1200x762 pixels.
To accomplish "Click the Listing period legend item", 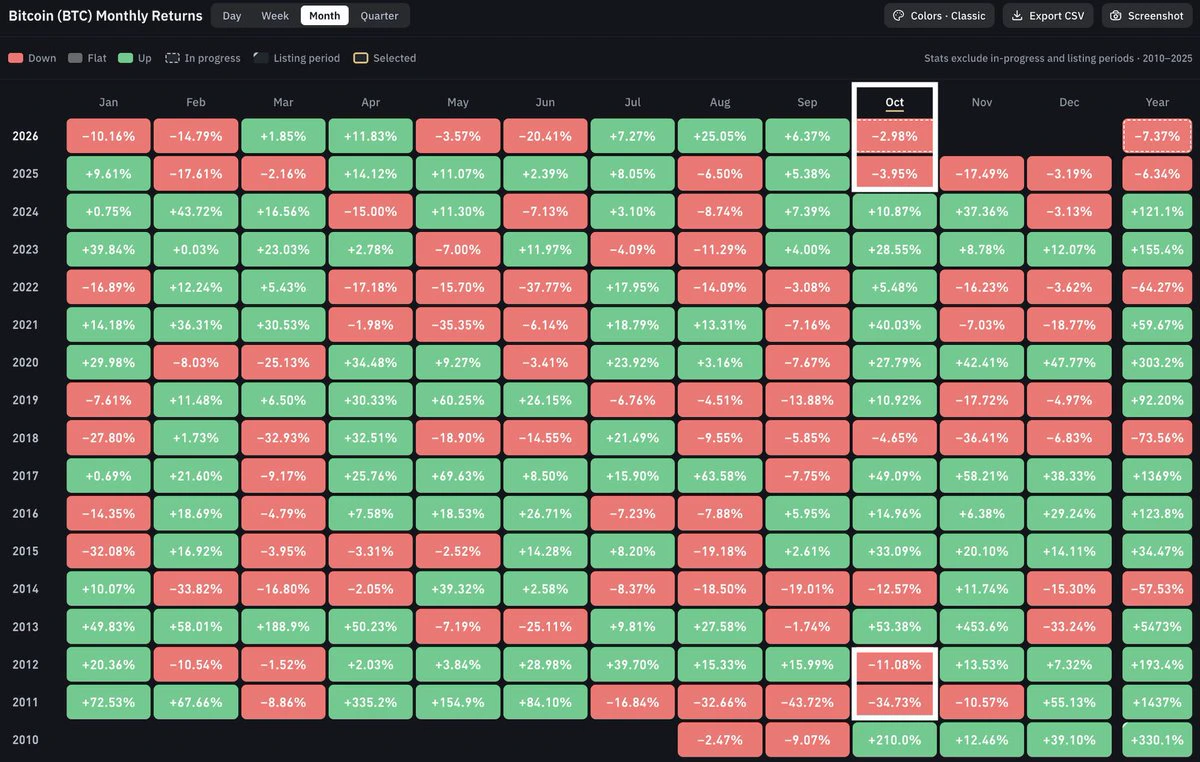I will click(x=297, y=58).
